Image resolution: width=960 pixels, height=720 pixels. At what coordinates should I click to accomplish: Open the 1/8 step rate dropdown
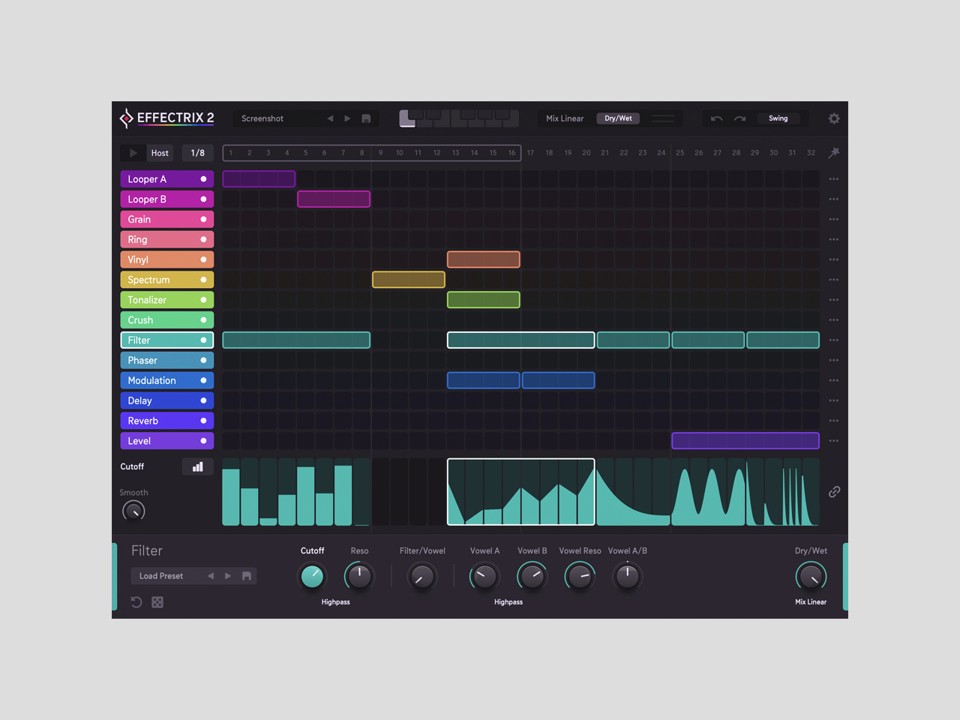click(197, 152)
